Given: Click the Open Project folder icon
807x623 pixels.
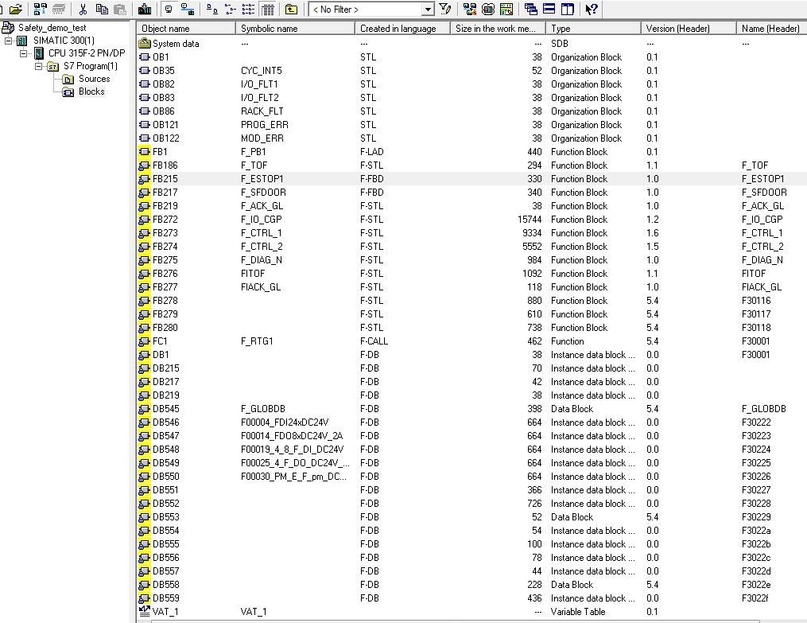Looking at the screenshot, I should [16, 9].
